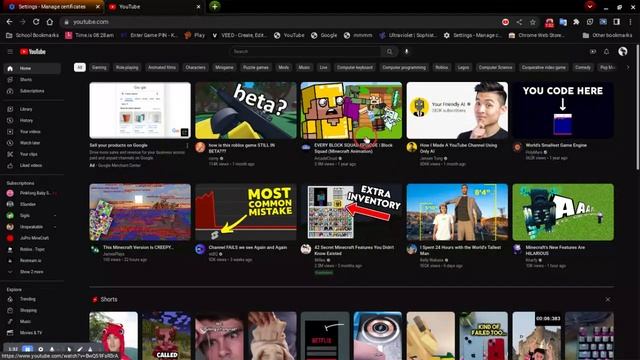Bookmark this page with the star icon

[533, 22]
